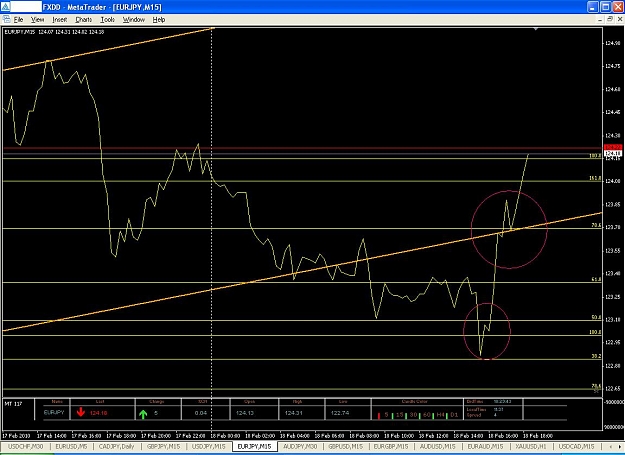
Task: Click the 123.10 price on the price axis
Action: point(613,320)
